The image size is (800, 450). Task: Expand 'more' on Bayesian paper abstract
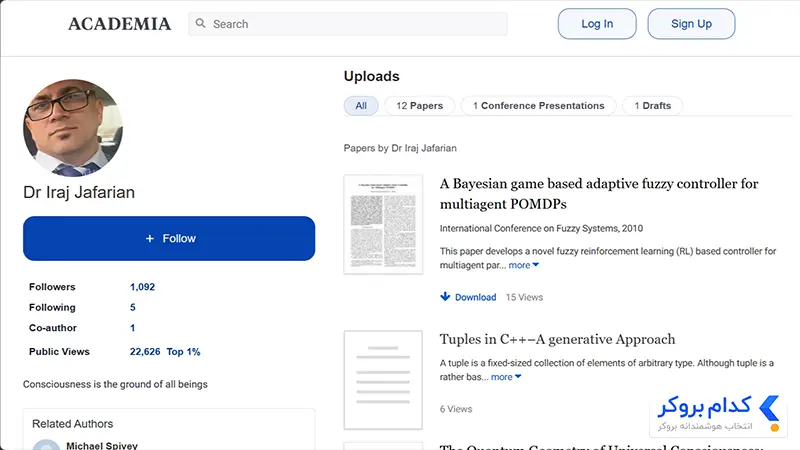pos(523,265)
